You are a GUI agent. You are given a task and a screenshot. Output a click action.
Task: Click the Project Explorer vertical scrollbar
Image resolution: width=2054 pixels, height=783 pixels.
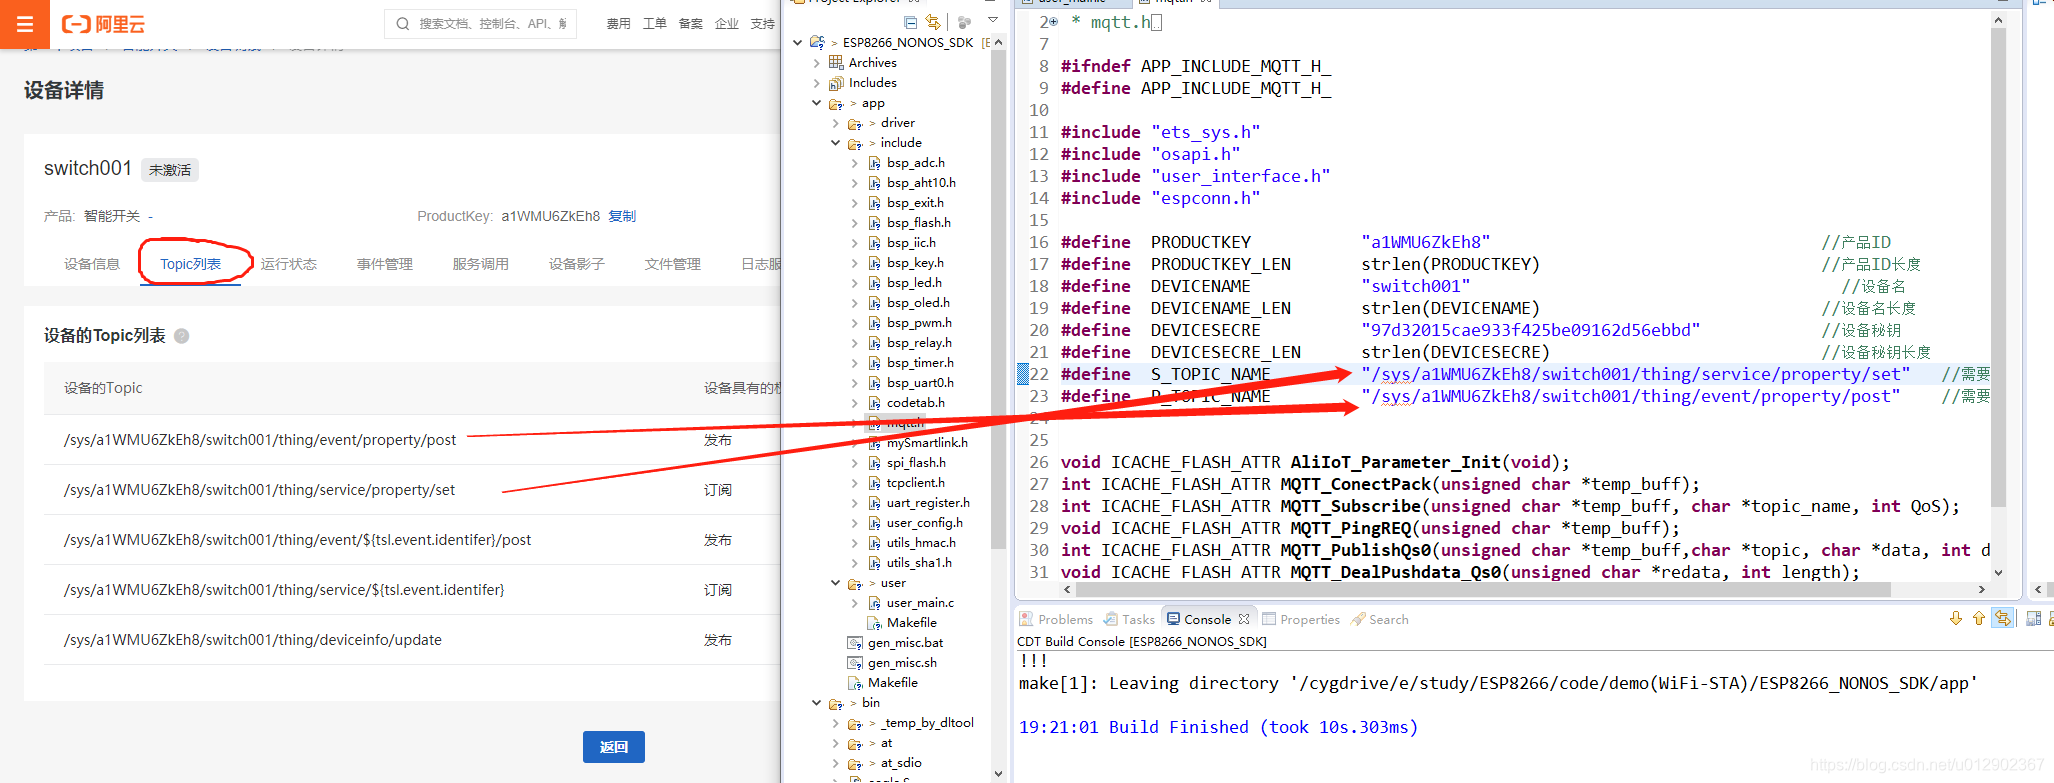pyautogui.click(x=998, y=300)
